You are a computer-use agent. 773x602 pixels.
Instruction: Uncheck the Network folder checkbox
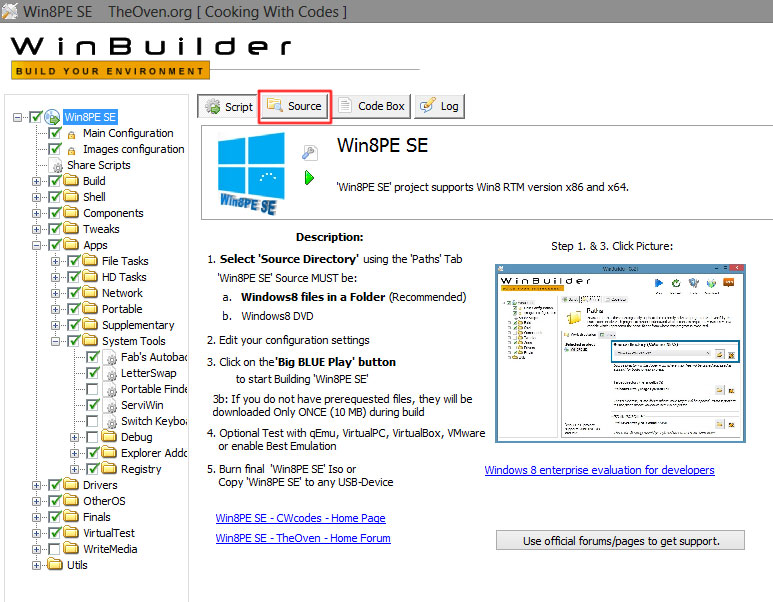pyautogui.click(x=73, y=293)
